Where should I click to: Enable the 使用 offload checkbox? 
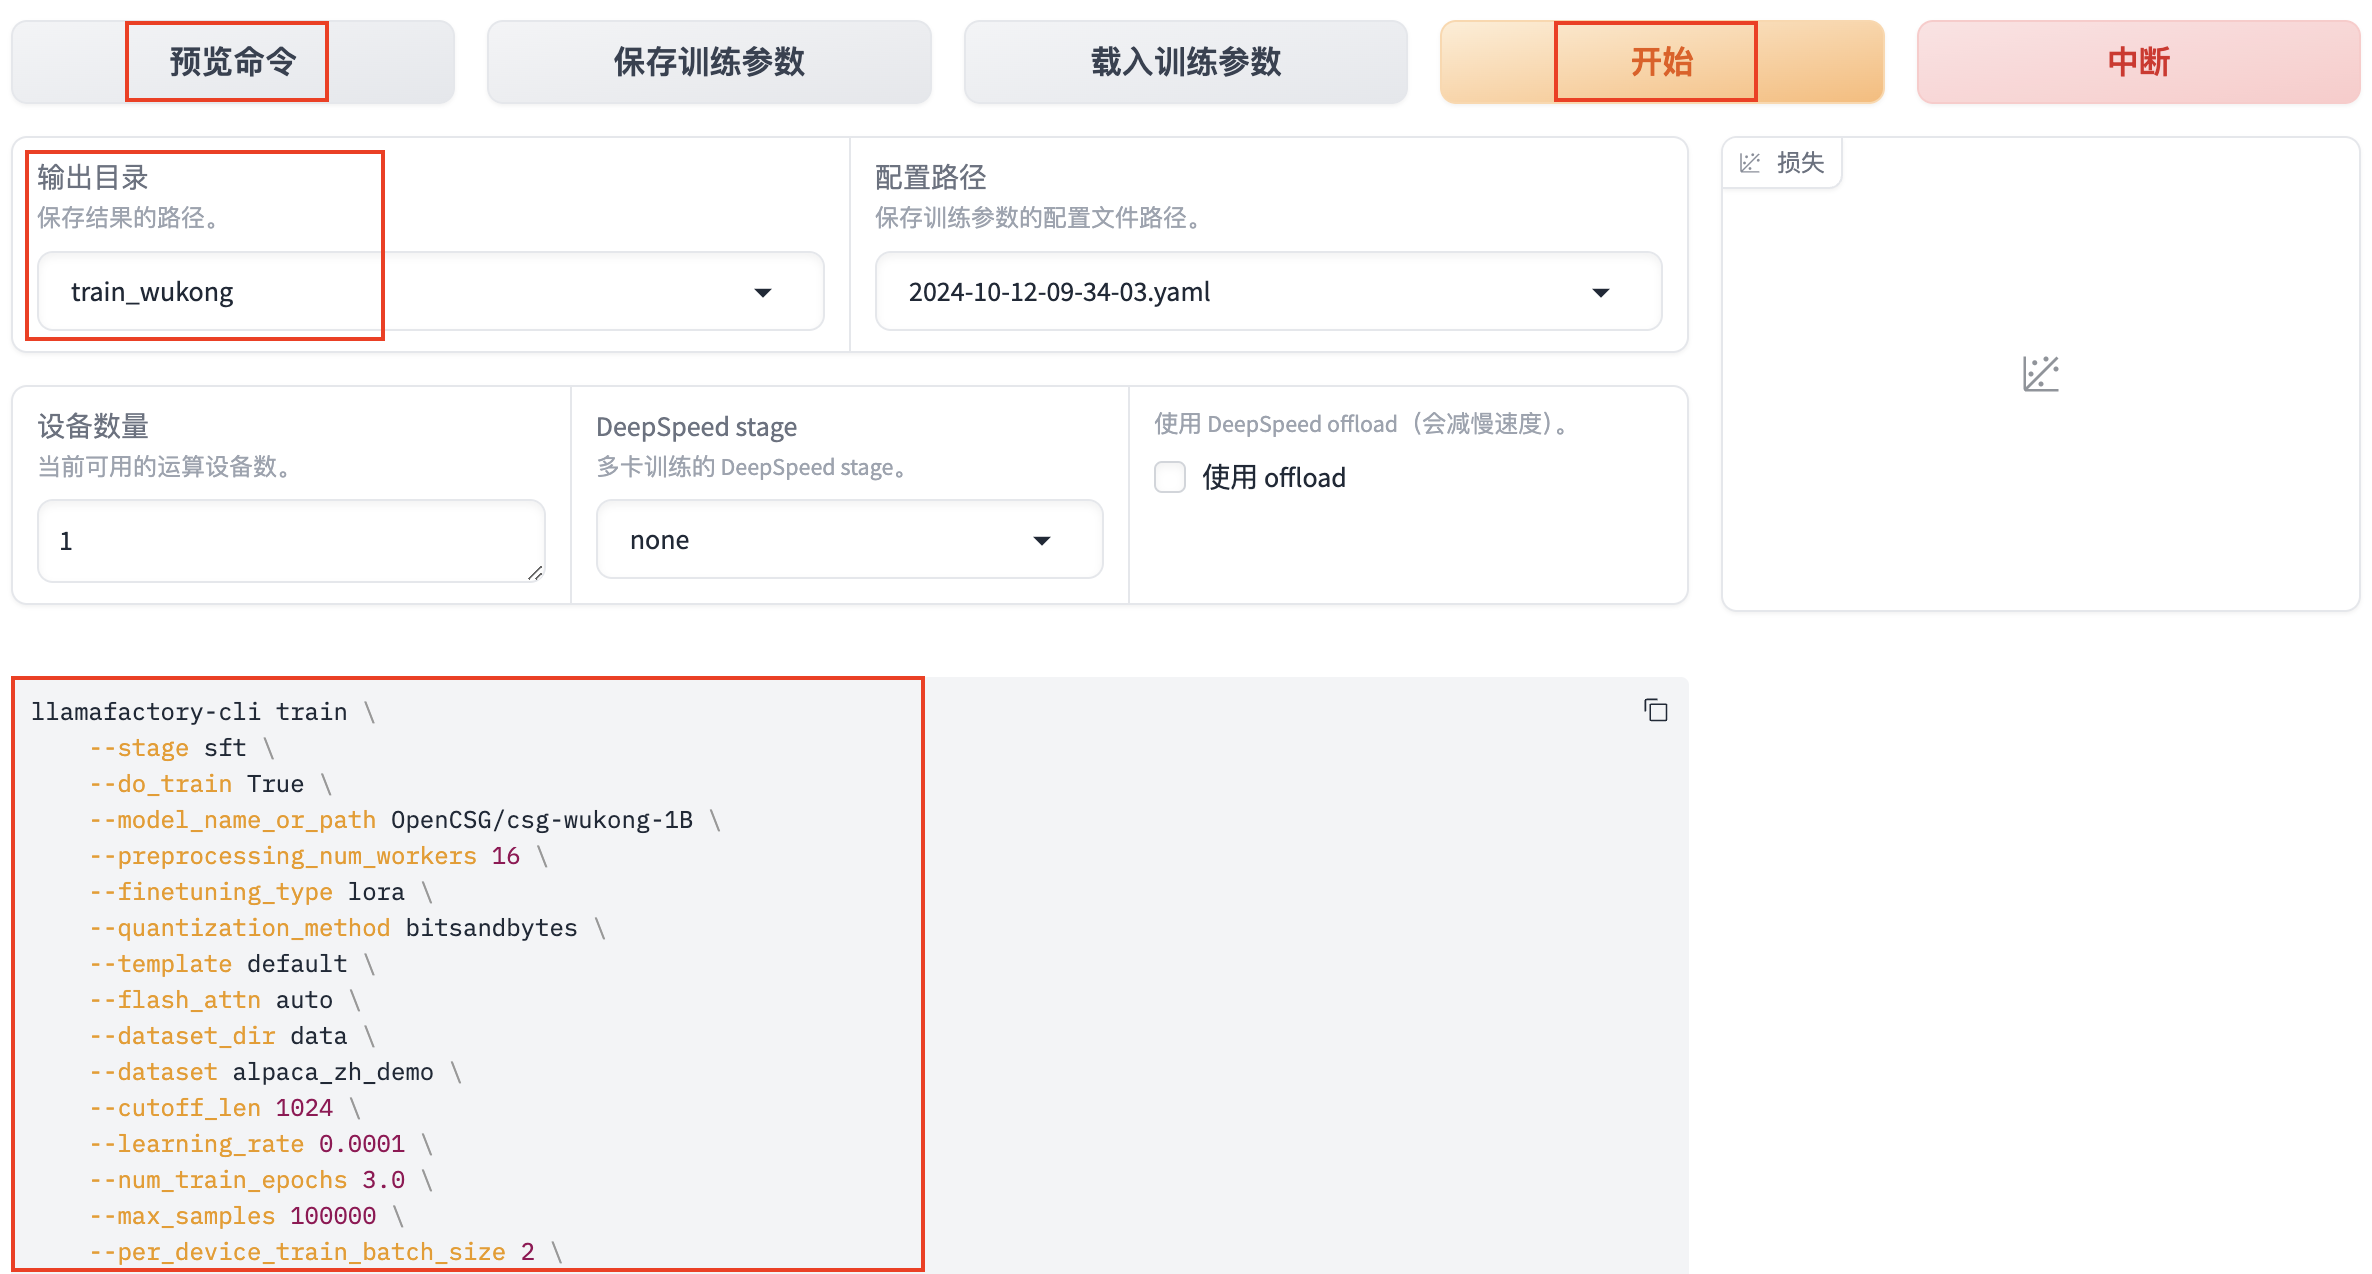click(x=1170, y=477)
